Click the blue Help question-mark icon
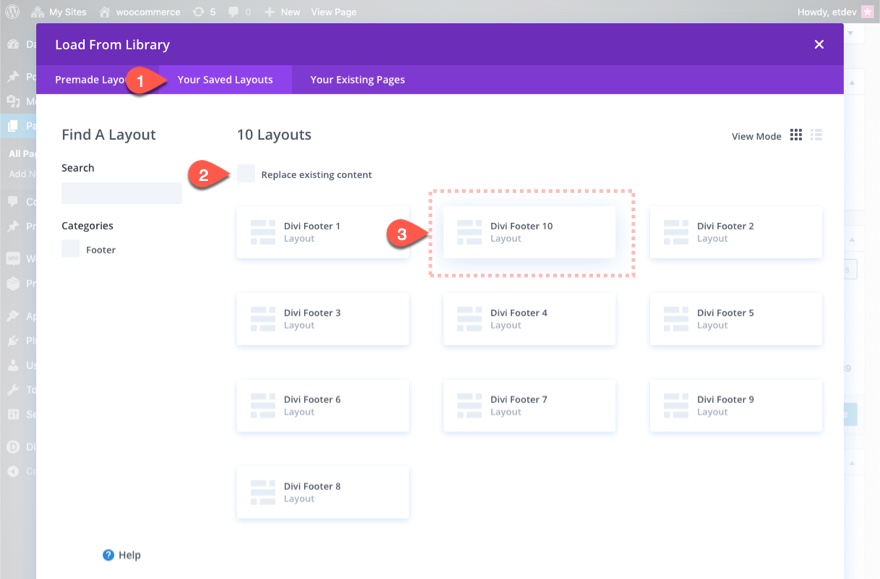 tap(108, 555)
